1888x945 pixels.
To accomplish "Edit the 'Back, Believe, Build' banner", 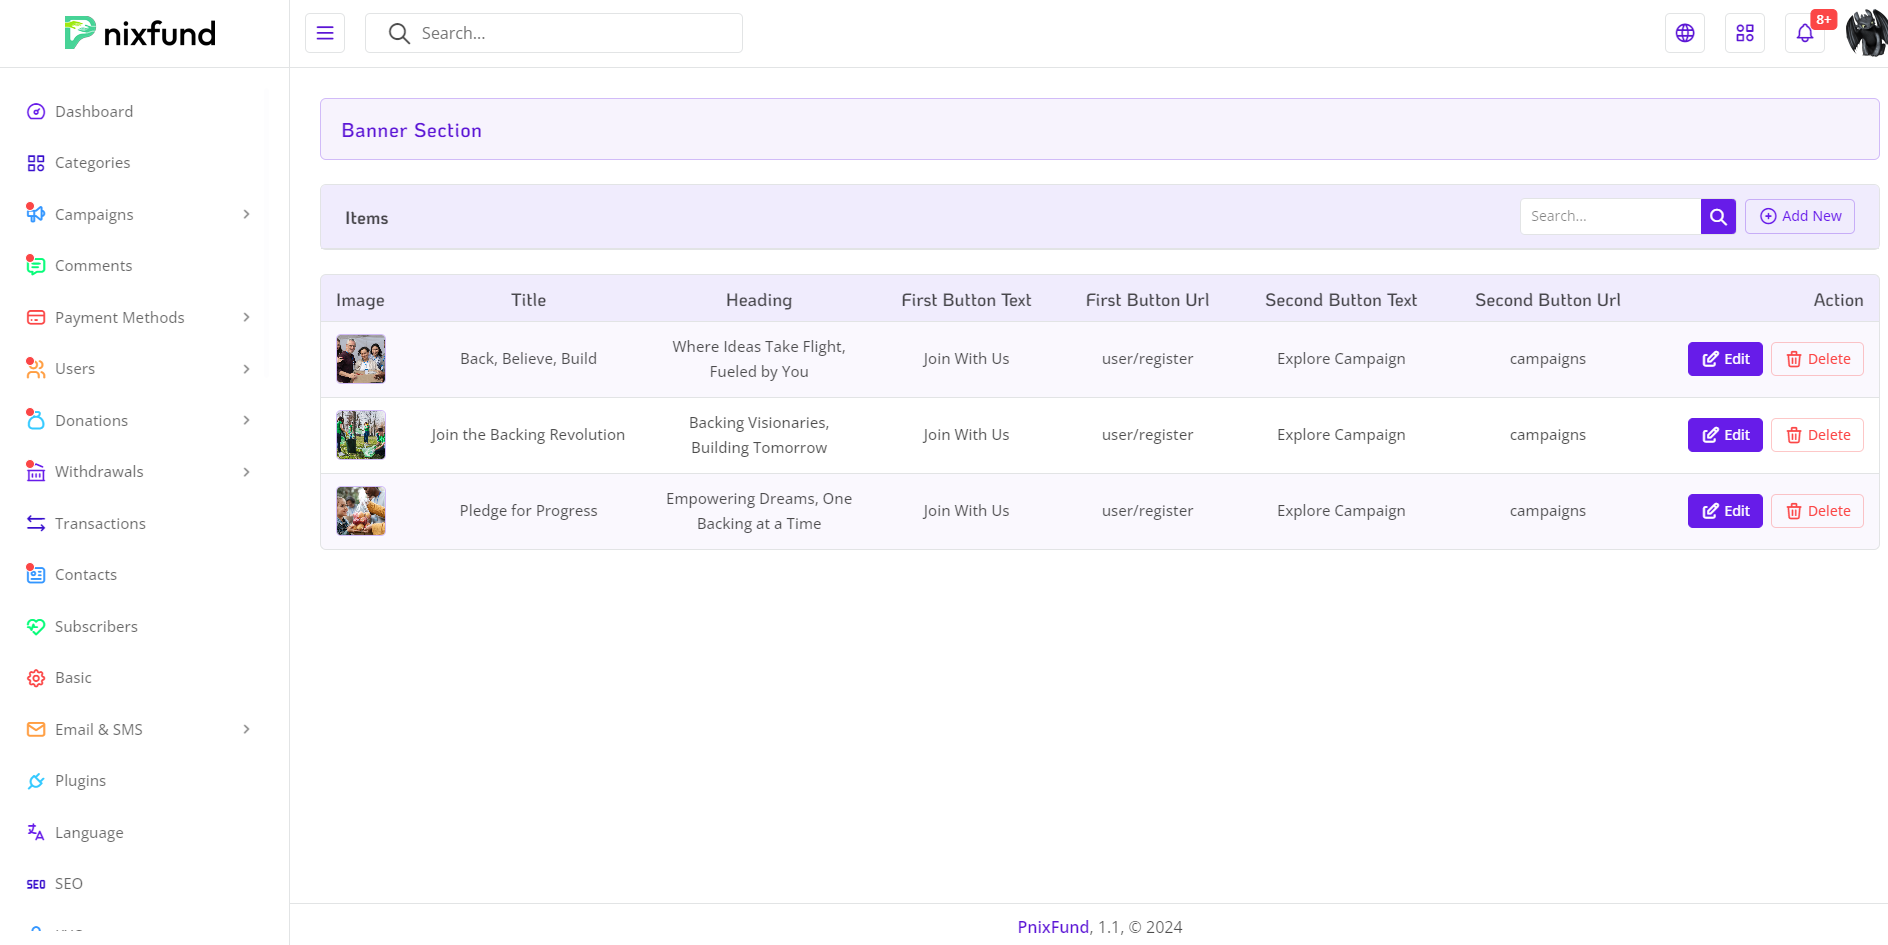I will 1725,359.
